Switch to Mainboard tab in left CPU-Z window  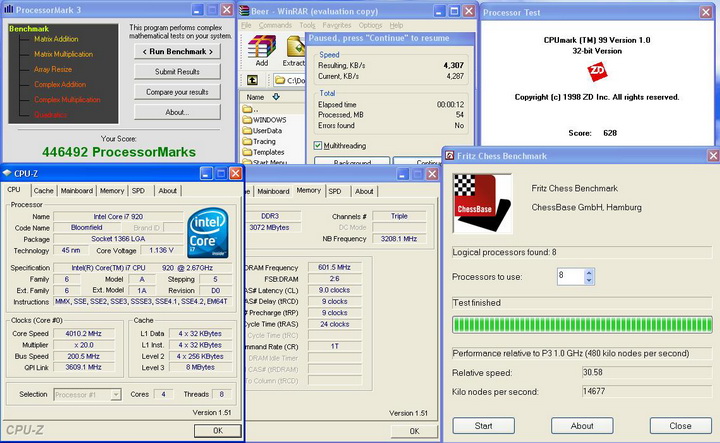coord(77,191)
